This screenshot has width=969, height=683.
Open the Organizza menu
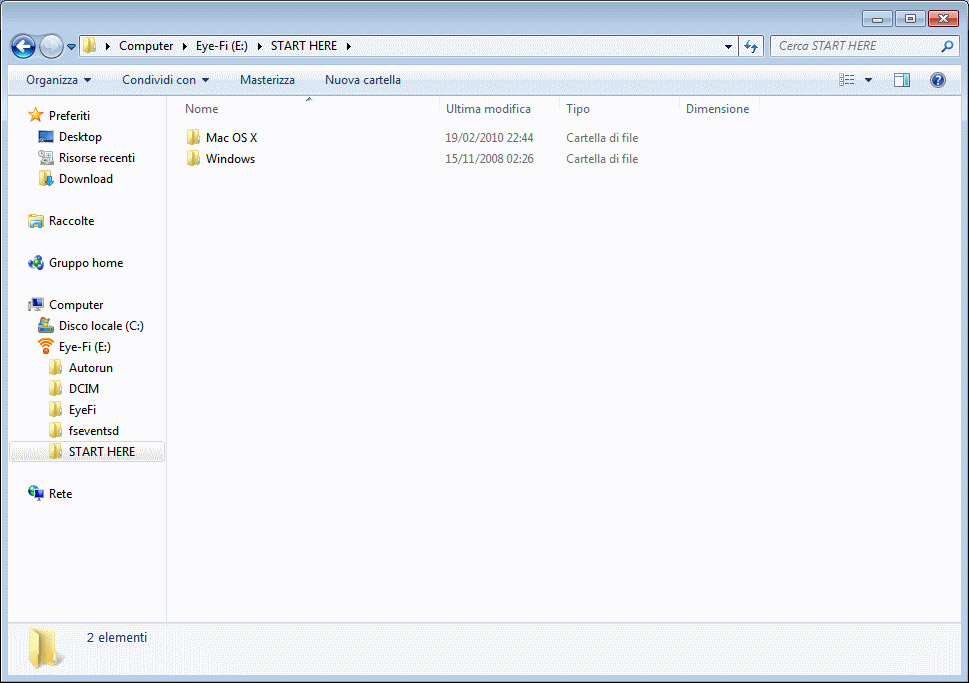[x=58, y=80]
